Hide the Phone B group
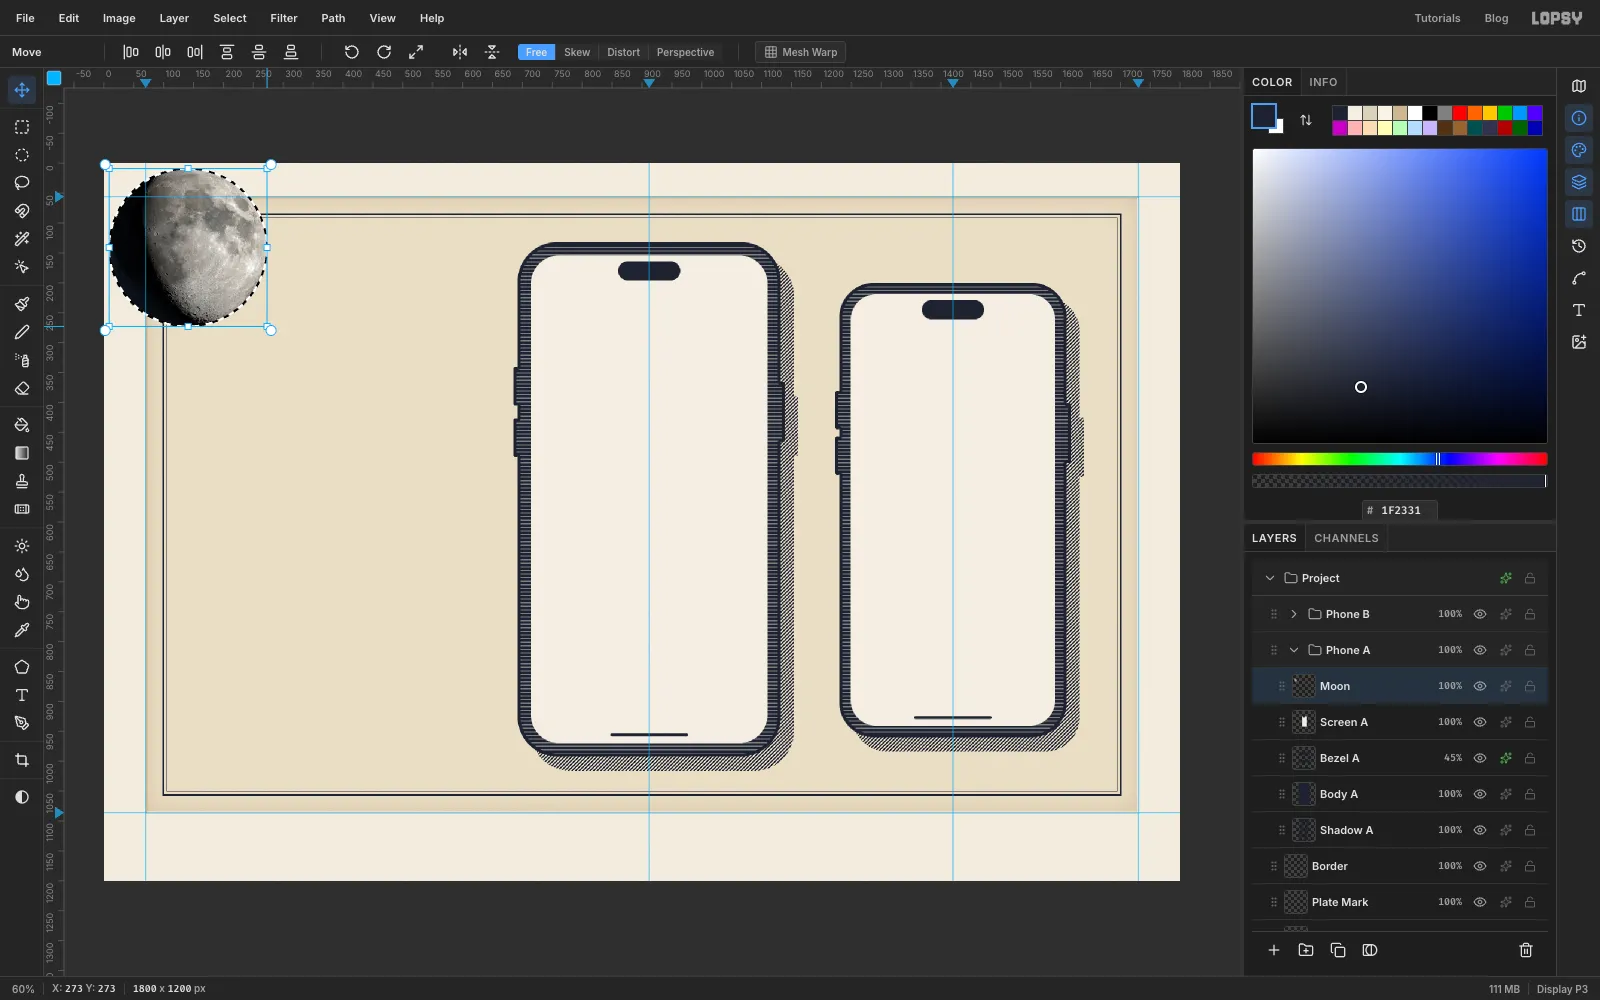This screenshot has width=1600, height=1000. (x=1480, y=614)
